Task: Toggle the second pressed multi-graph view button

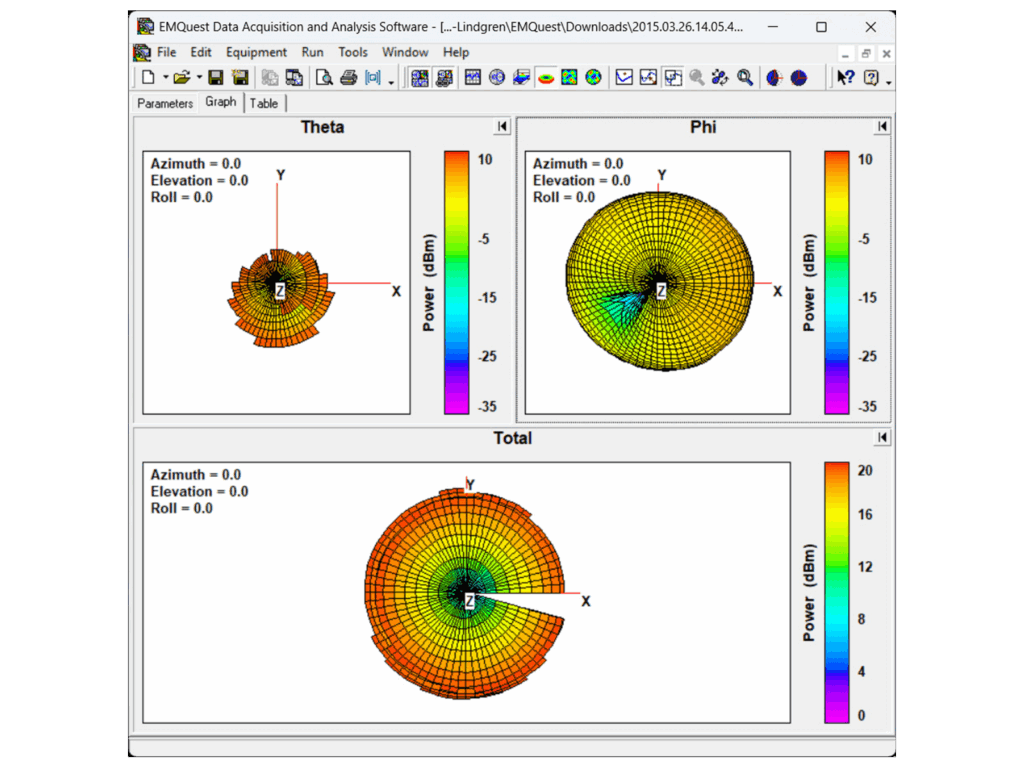Action: (444, 77)
